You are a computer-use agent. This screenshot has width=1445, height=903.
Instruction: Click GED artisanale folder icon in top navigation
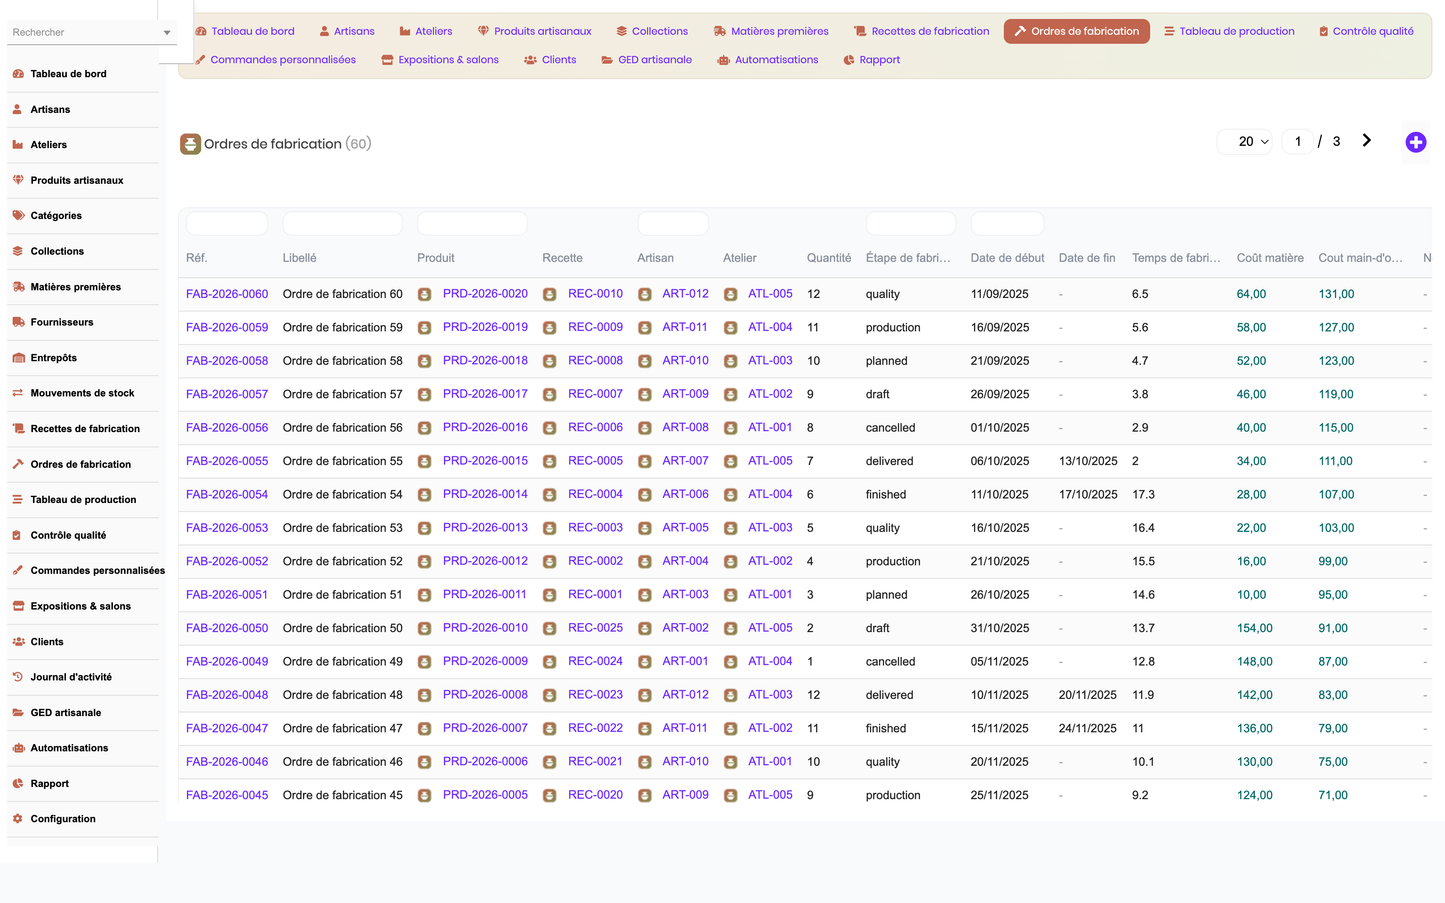(607, 60)
